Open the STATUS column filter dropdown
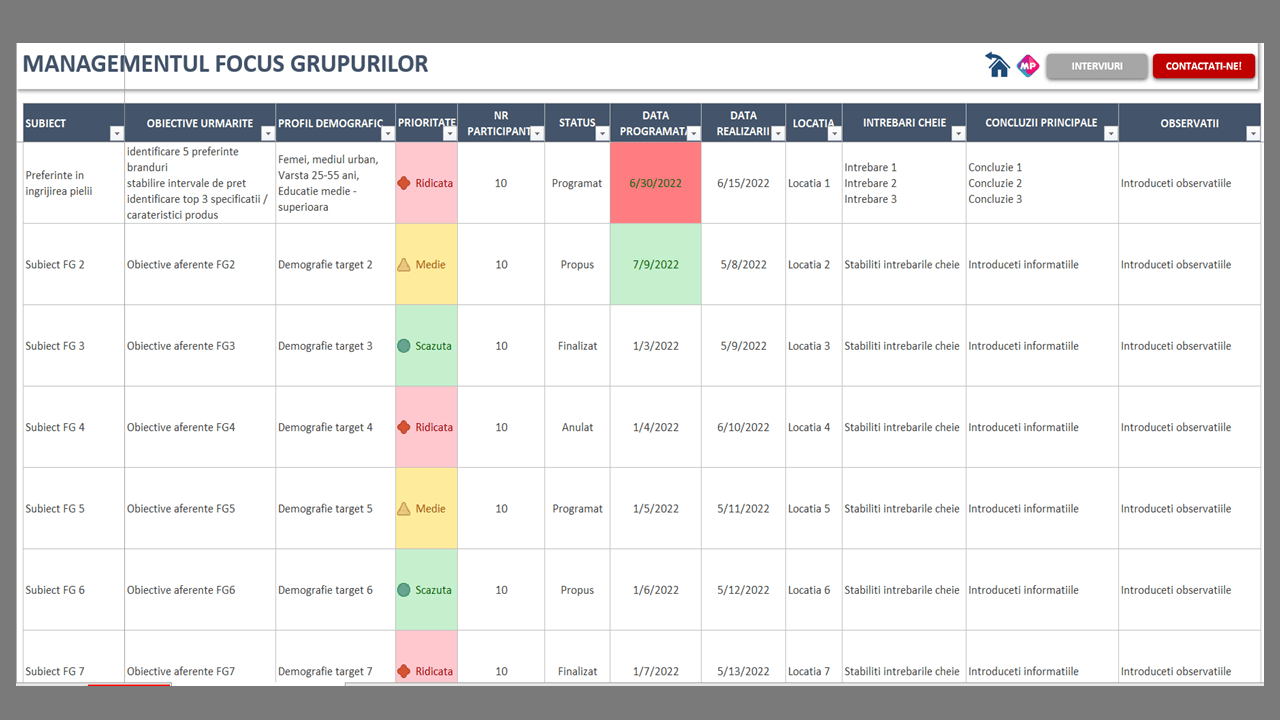 tap(602, 133)
